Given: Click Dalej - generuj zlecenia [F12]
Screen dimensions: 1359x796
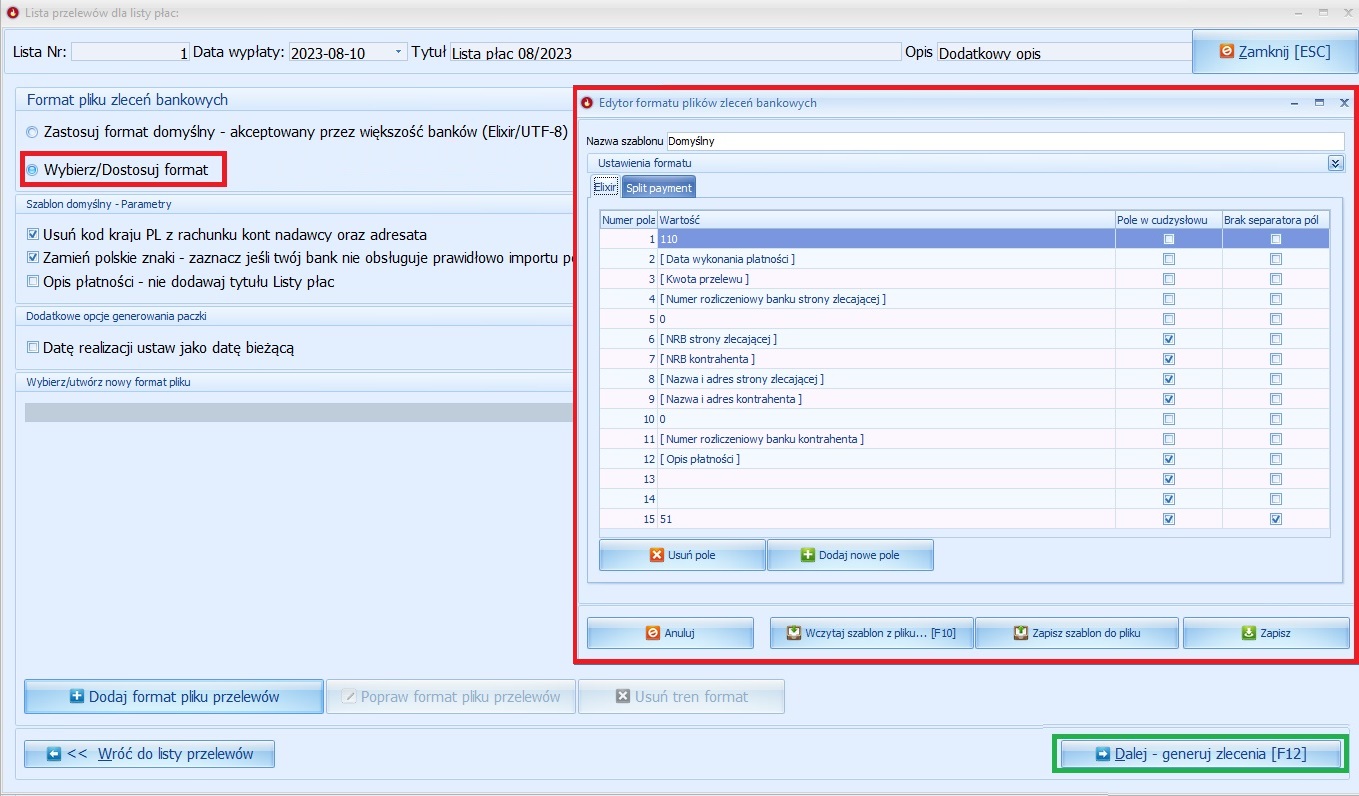Looking at the screenshot, I should point(1200,754).
